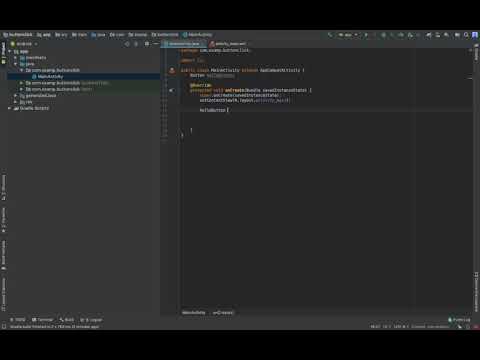480x360 pixels.
Task: Click the MainActivity breadcrumb in navigation bar
Action: coord(198,35)
